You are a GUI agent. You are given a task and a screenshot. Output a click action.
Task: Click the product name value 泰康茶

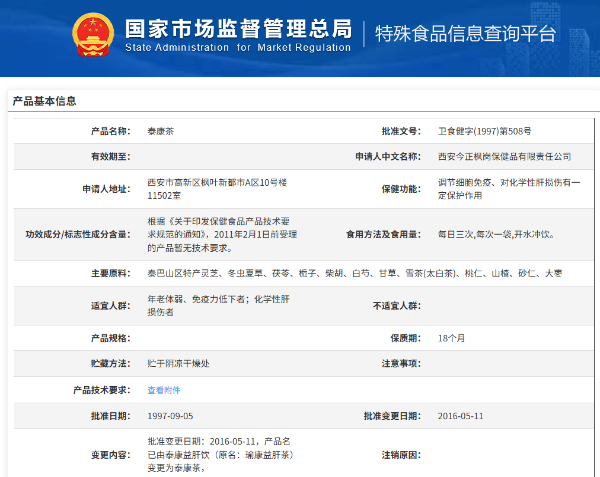point(161,131)
